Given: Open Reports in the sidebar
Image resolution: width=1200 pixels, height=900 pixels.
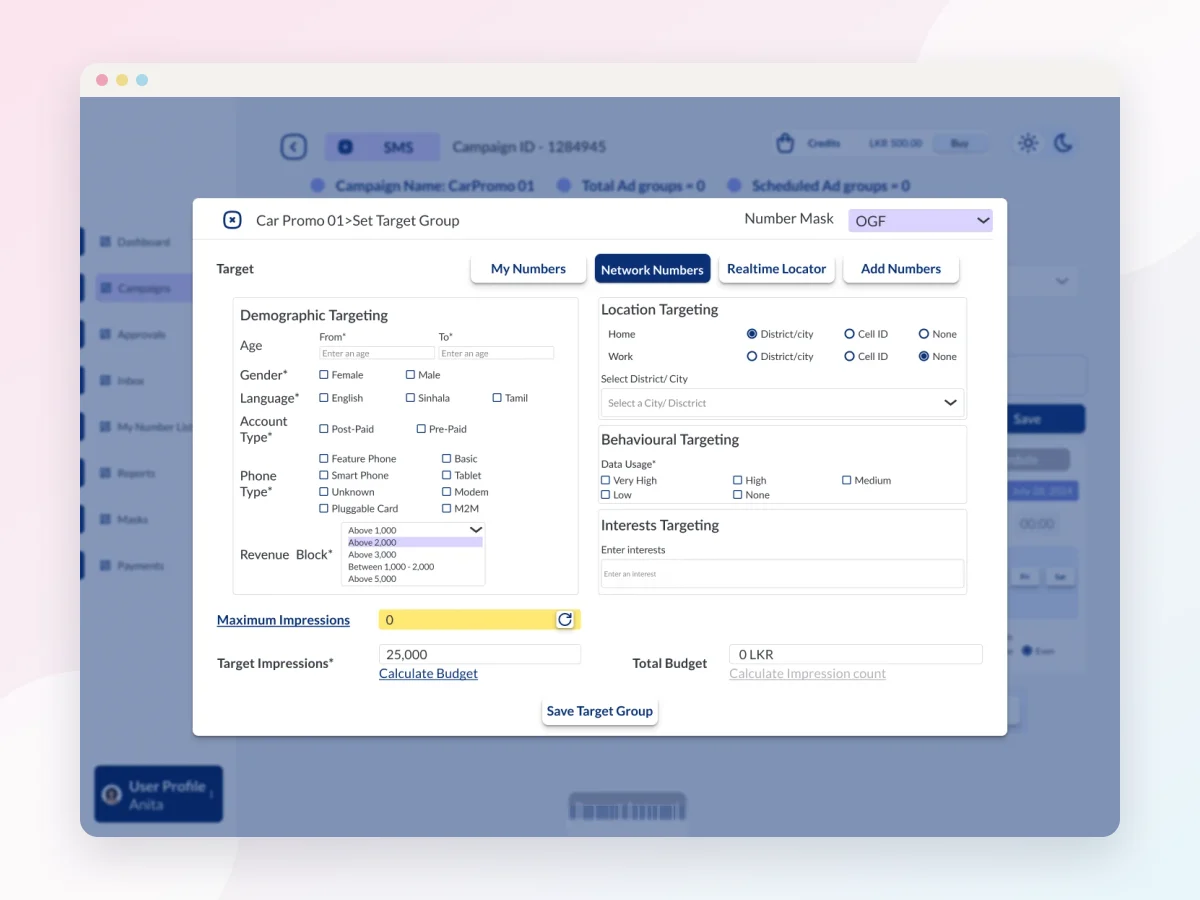Looking at the screenshot, I should point(128,473).
